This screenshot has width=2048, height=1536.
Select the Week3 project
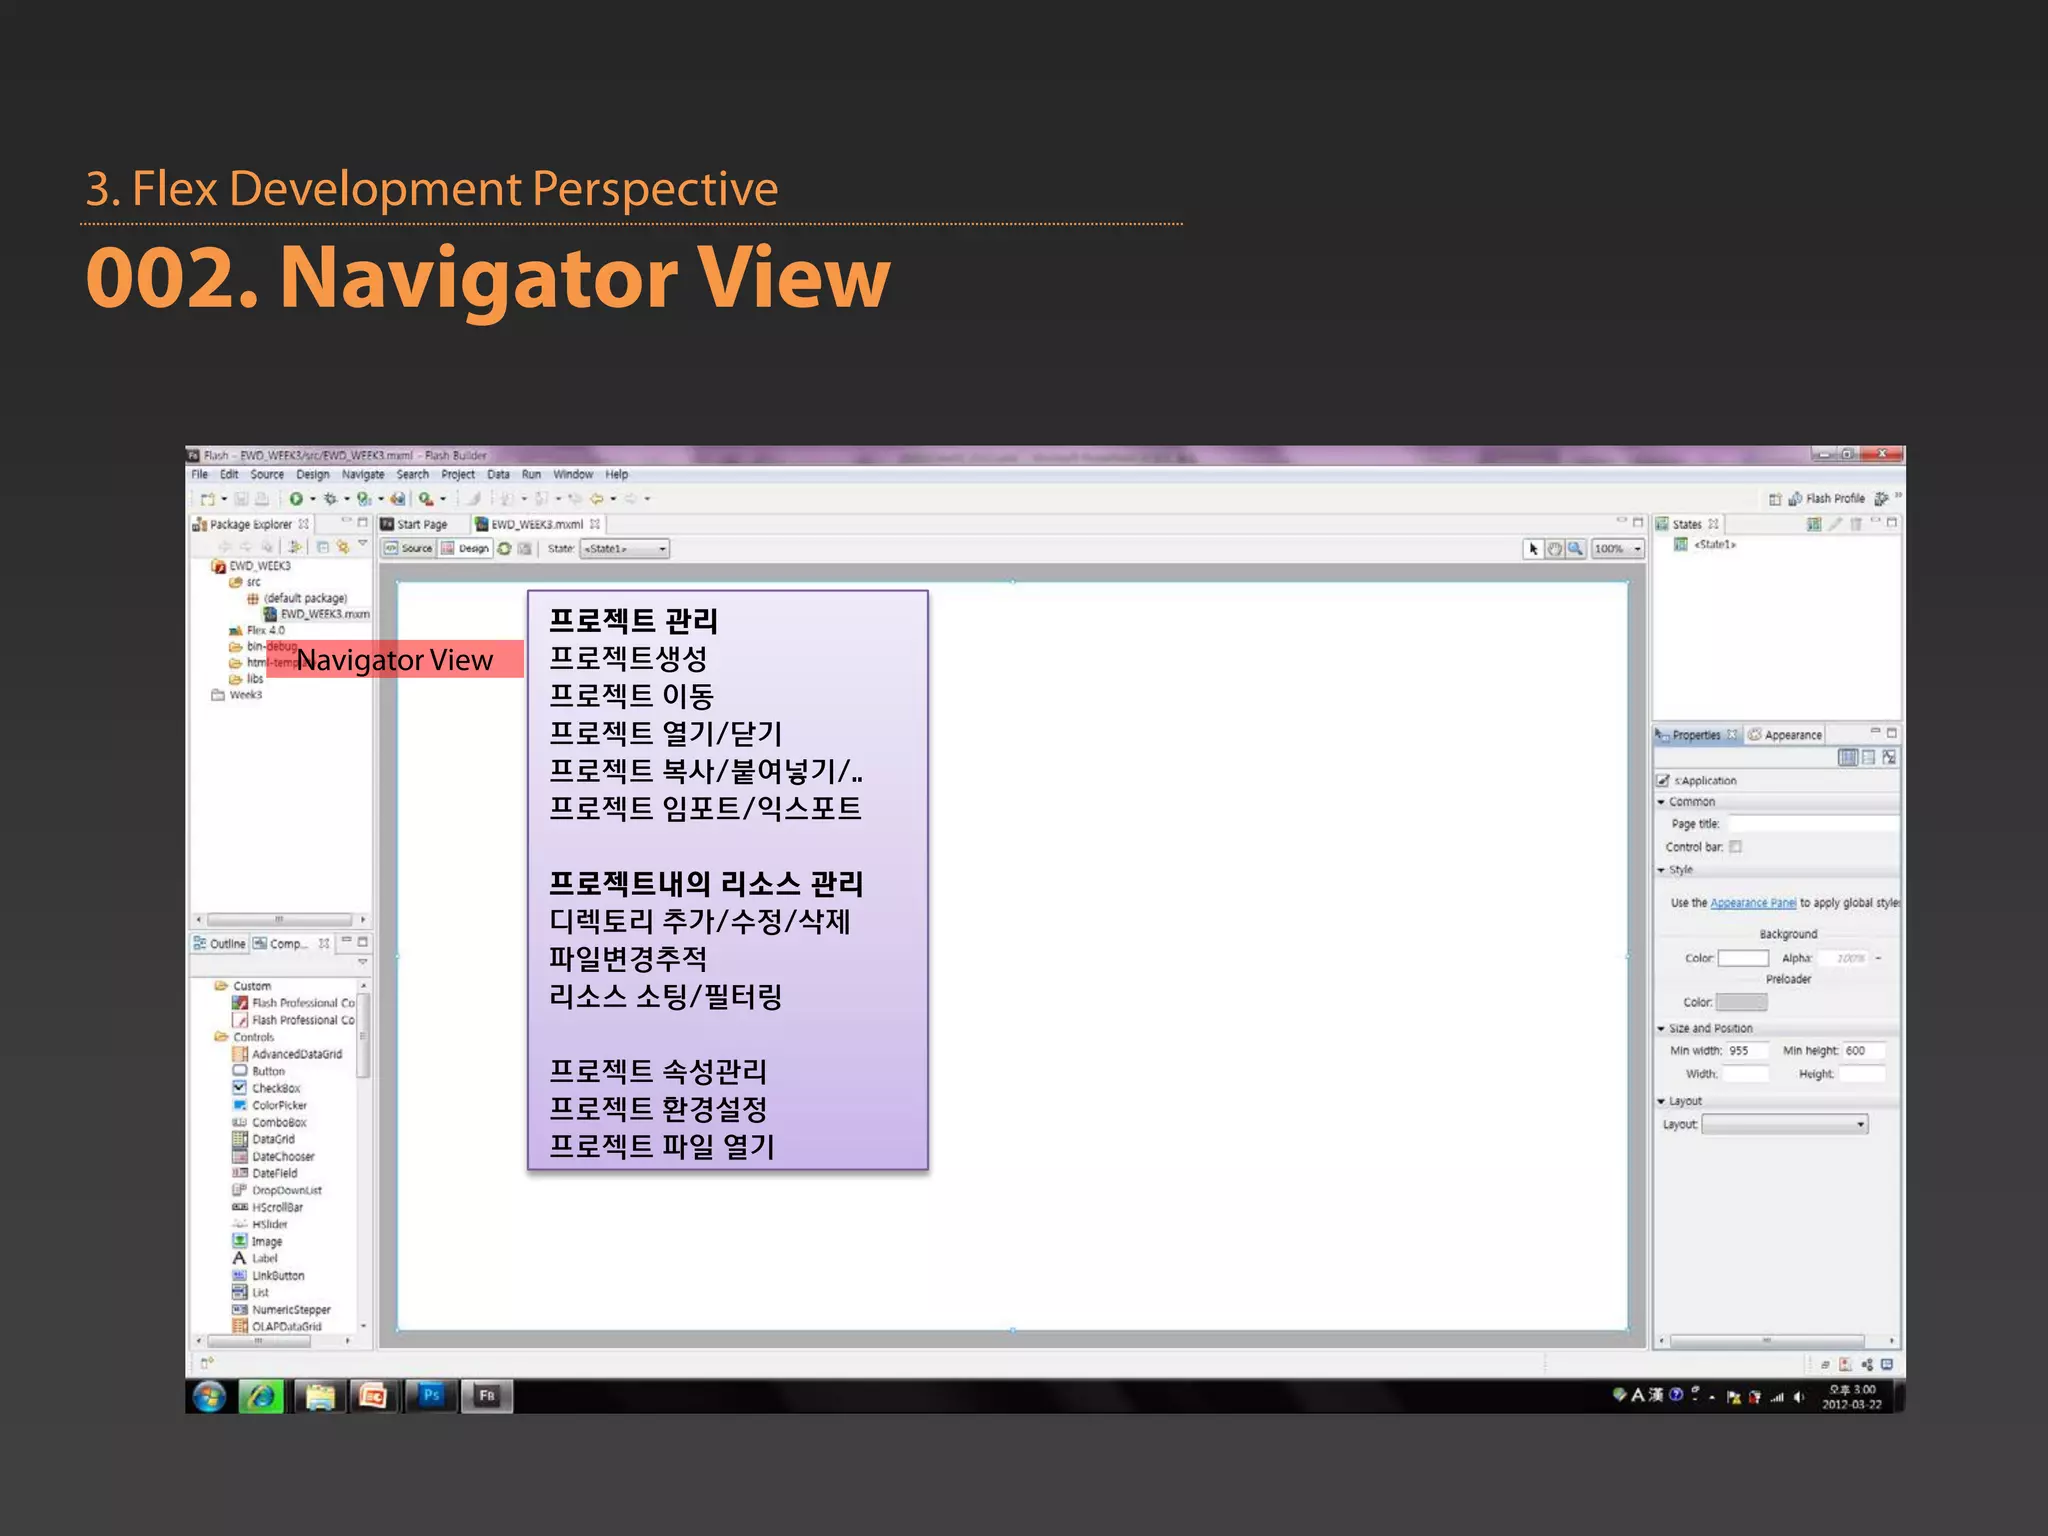[237, 695]
